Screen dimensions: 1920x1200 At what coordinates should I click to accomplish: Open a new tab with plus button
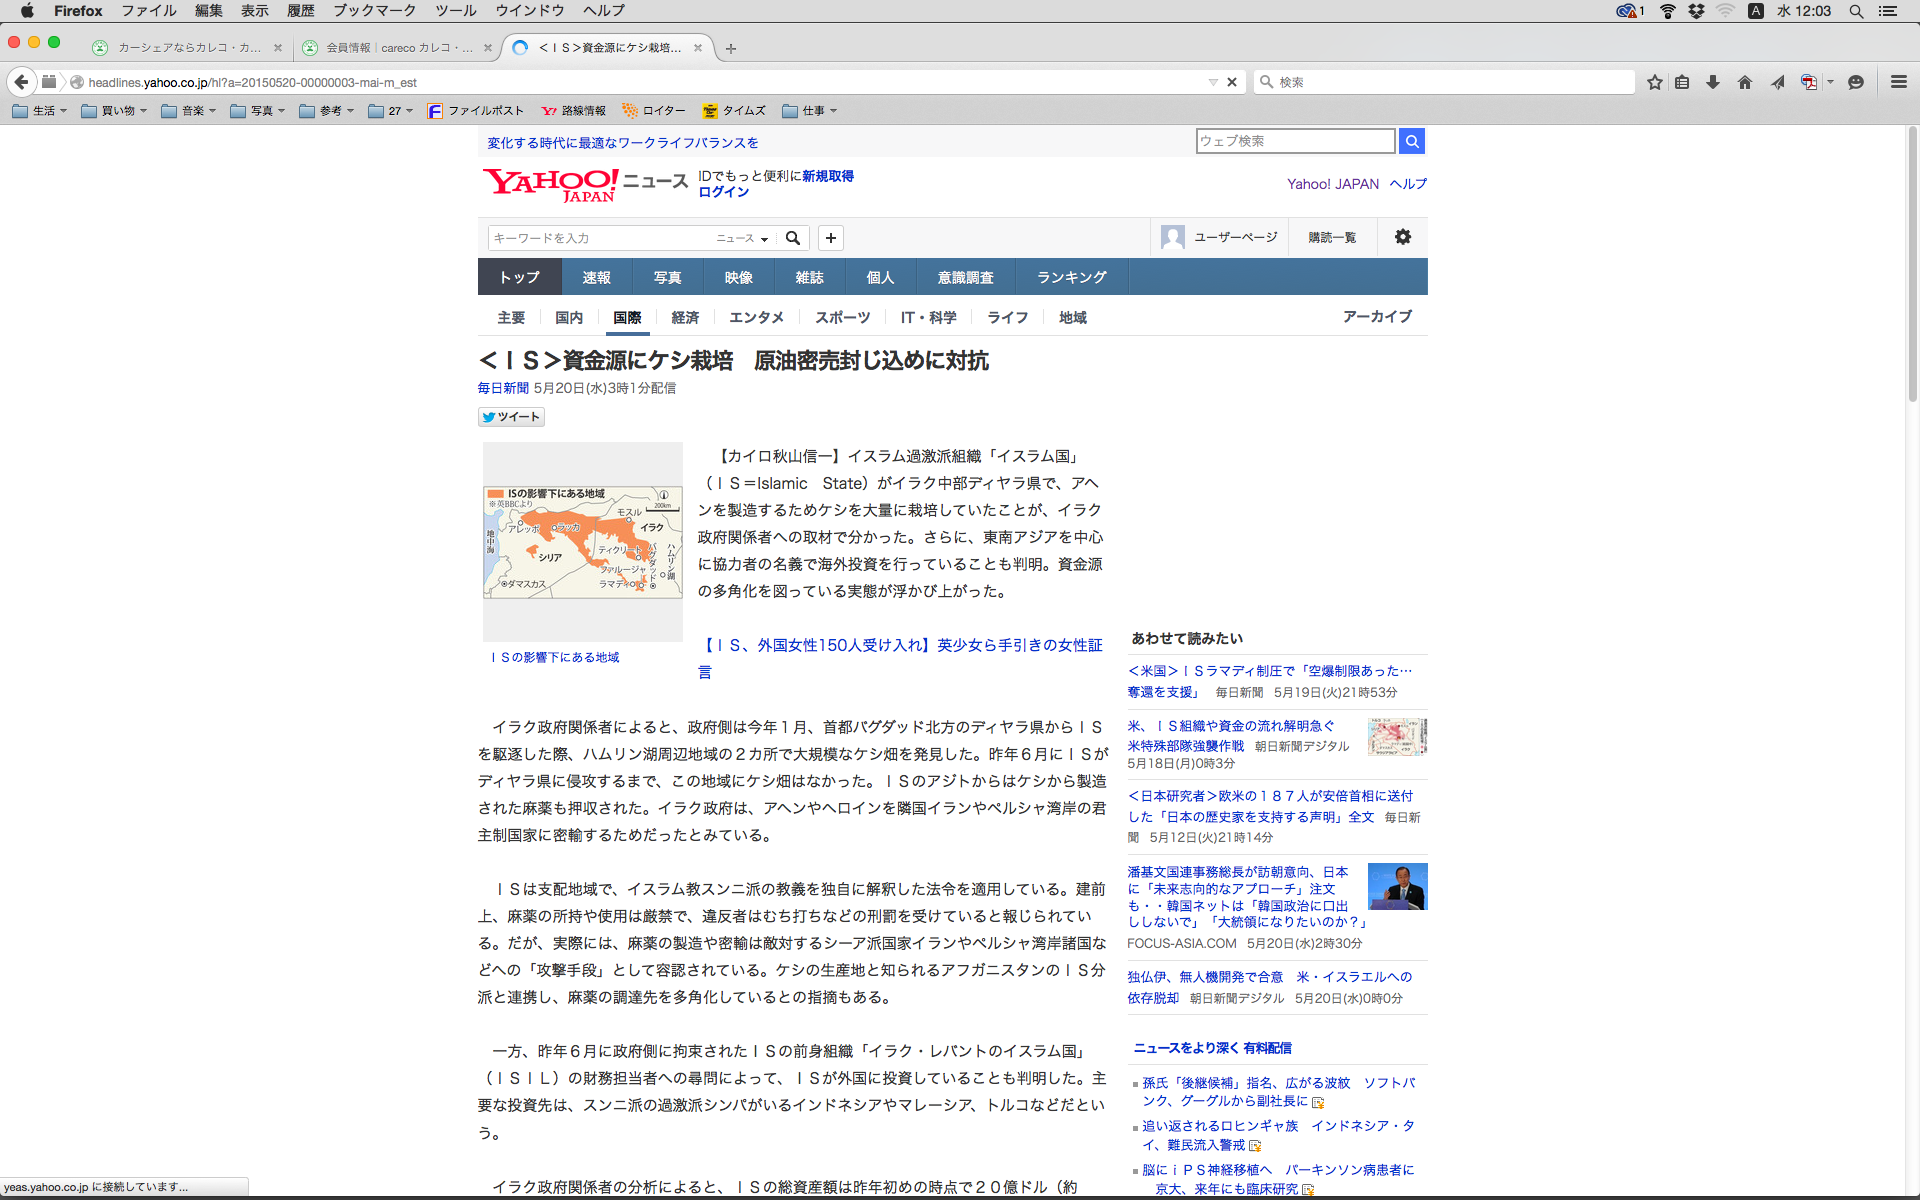coord(731,48)
